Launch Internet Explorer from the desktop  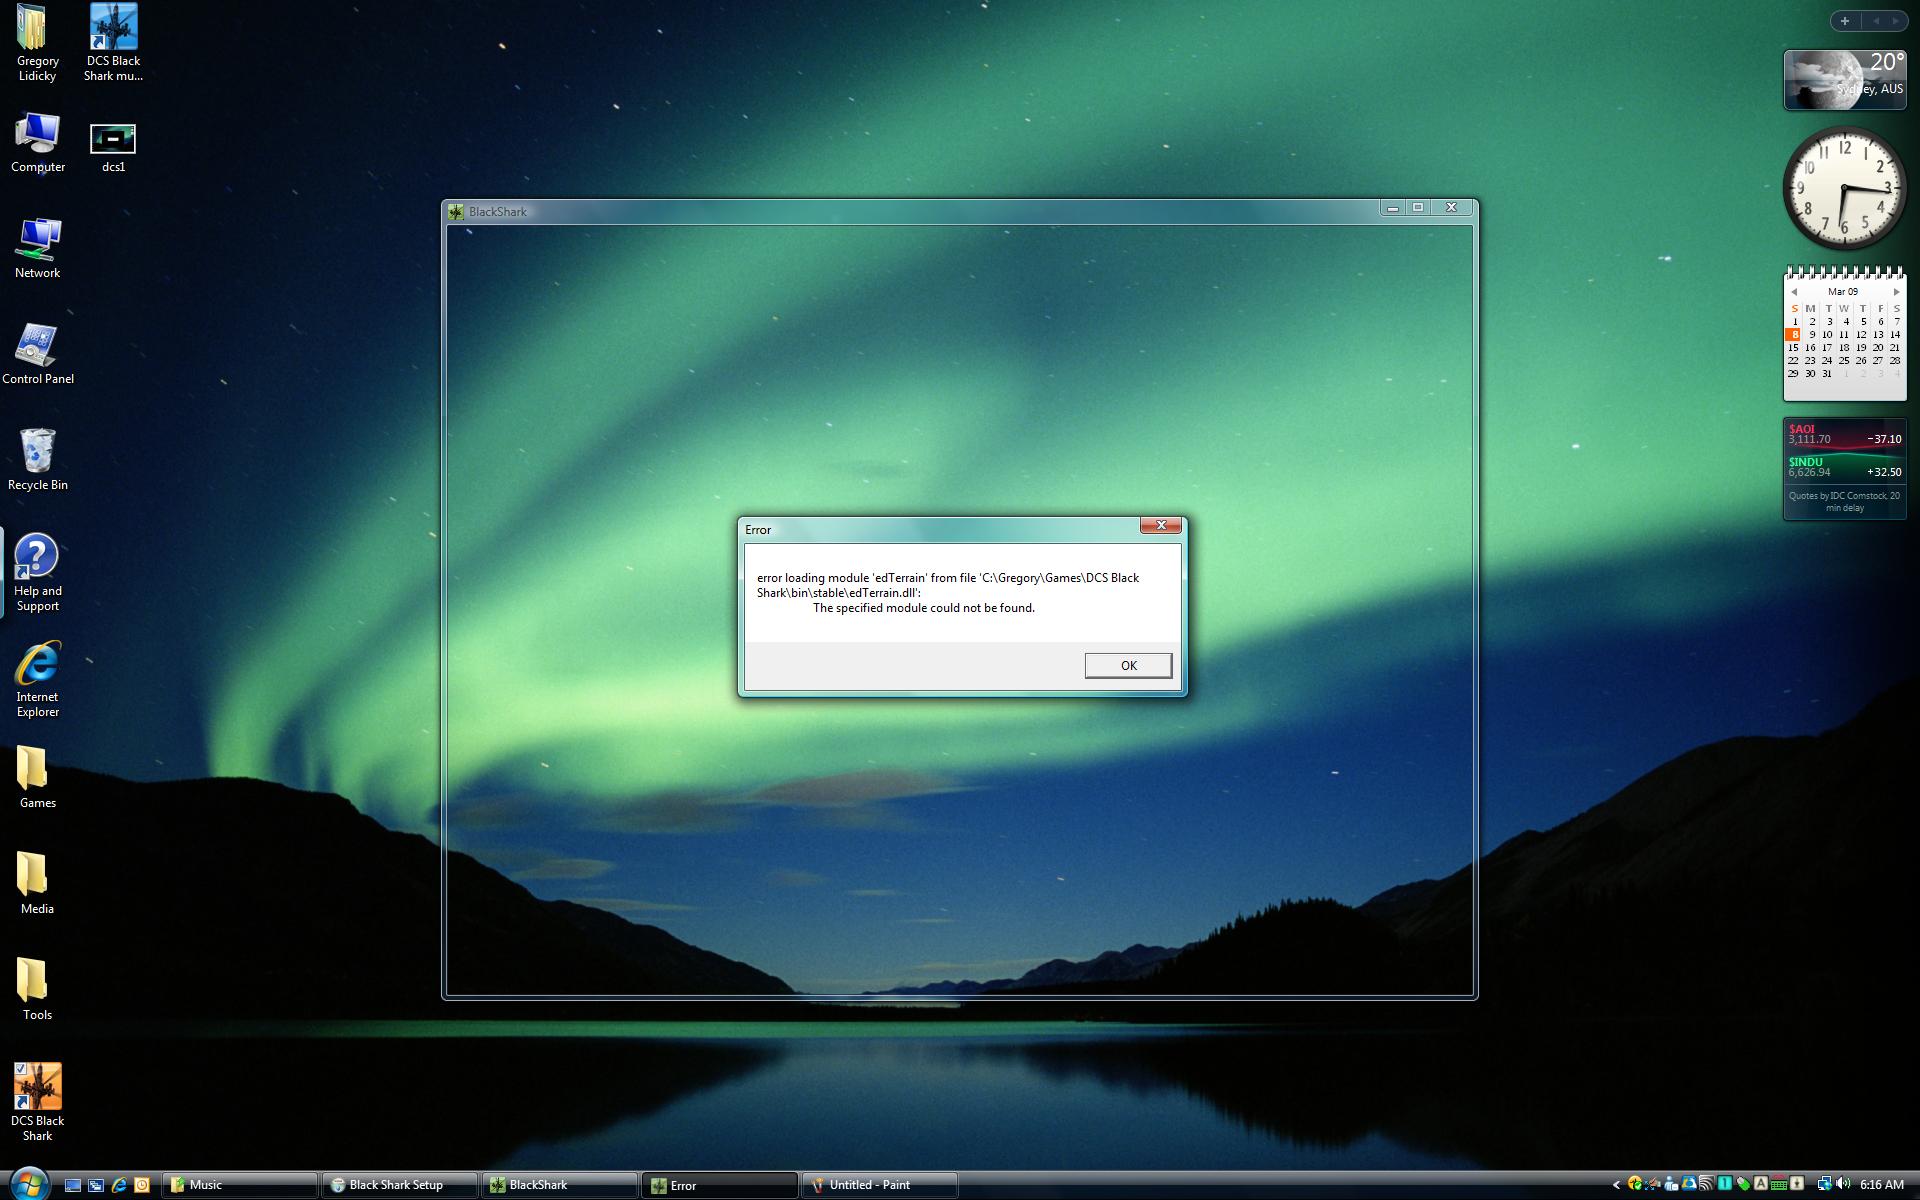click(37, 680)
